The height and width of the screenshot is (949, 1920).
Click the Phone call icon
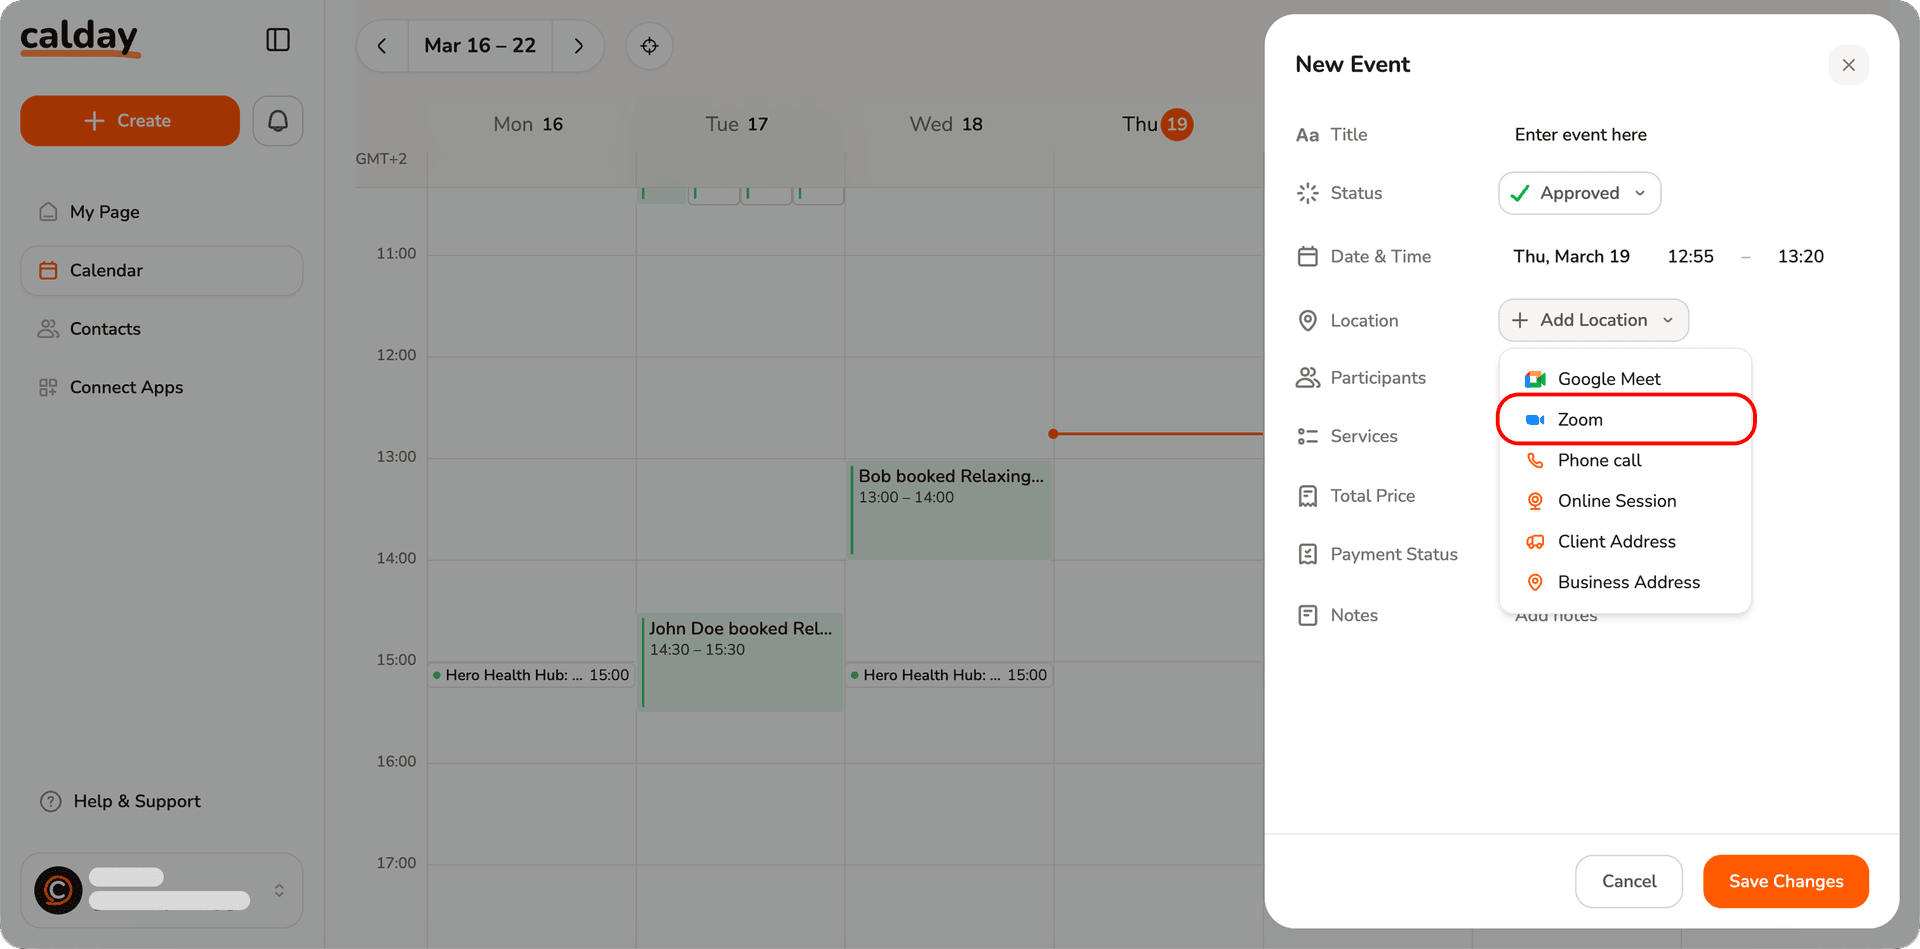tap(1533, 460)
